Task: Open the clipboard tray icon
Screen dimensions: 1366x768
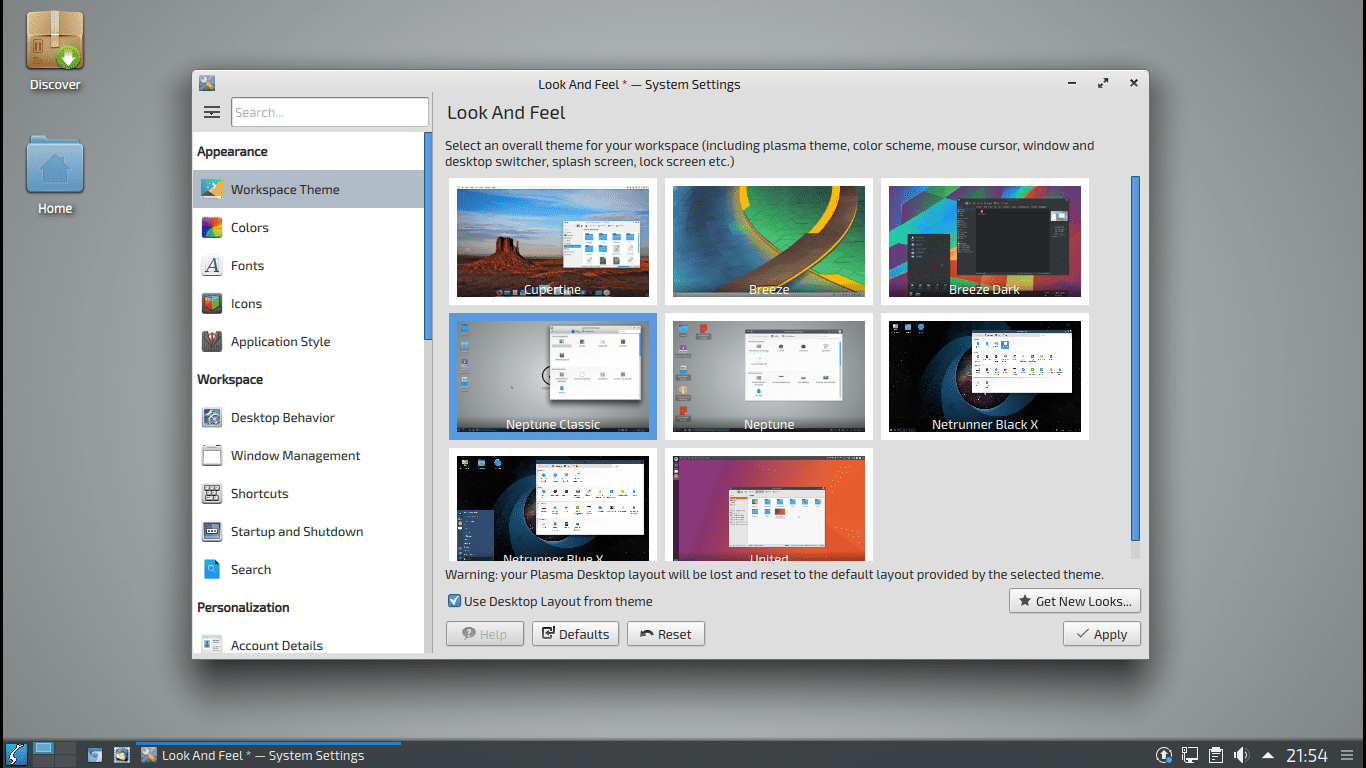Action: coord(1216,755)
